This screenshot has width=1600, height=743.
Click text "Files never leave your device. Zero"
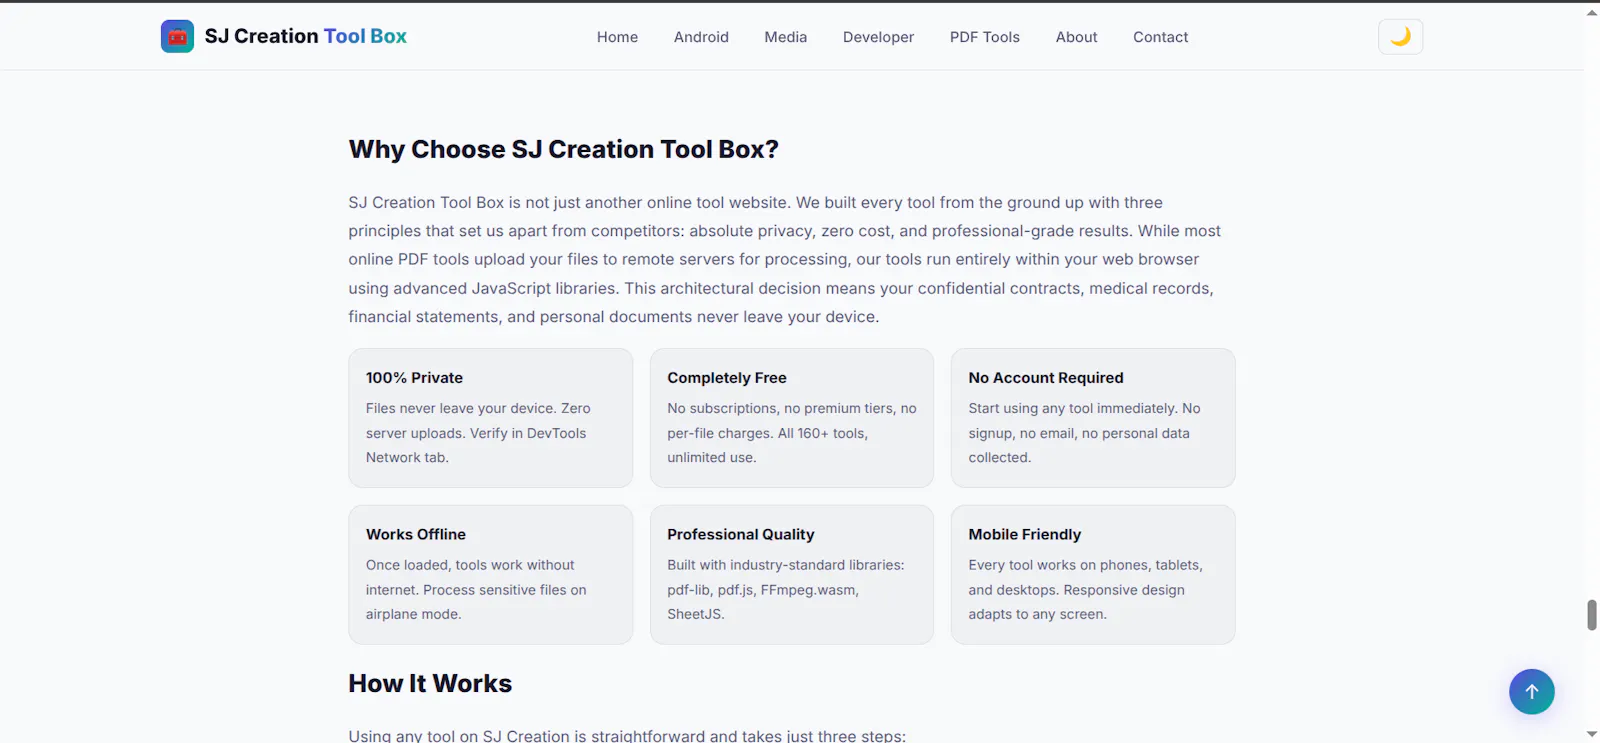pos(478,408)
